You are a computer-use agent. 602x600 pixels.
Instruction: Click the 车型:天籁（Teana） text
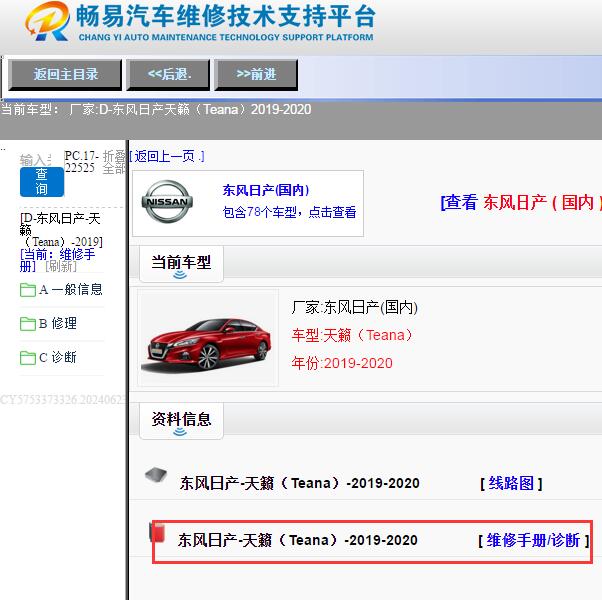pyautogui.click(x=352, y=336)
